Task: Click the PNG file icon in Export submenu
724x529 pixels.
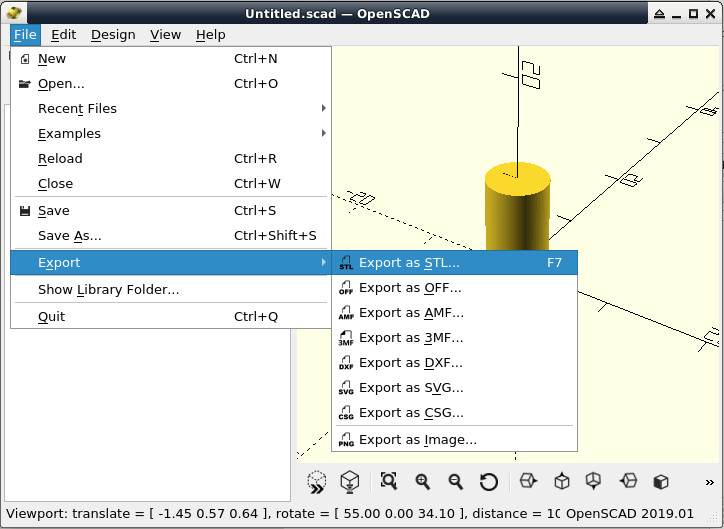Action: tap(346, 439)
